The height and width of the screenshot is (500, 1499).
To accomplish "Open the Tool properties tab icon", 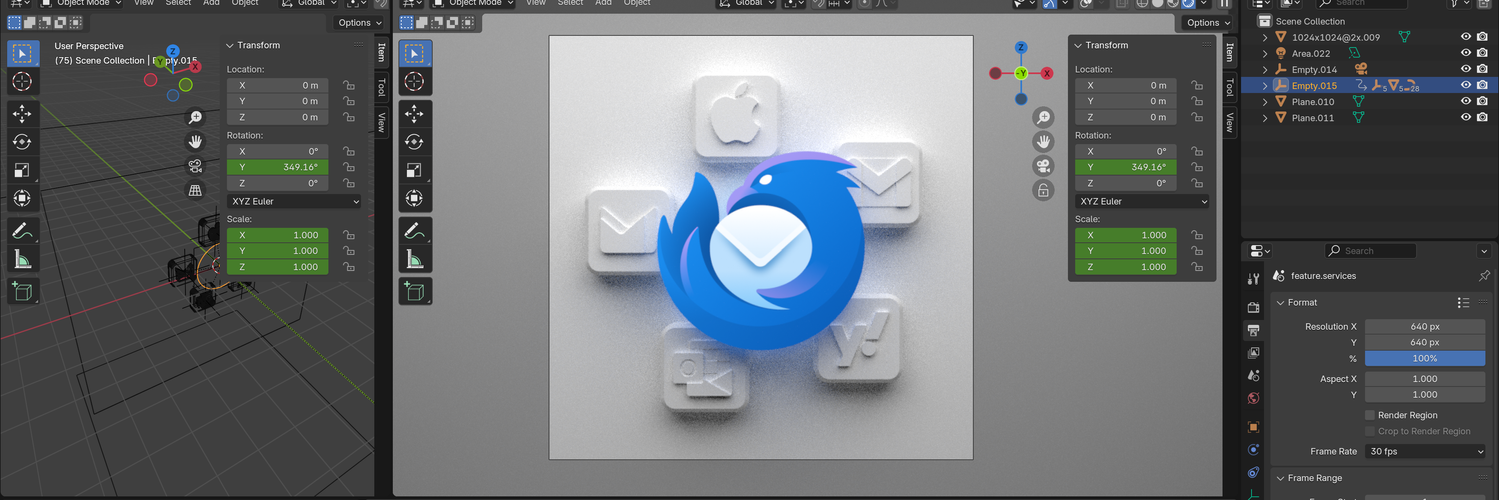I will (1254, 280).
